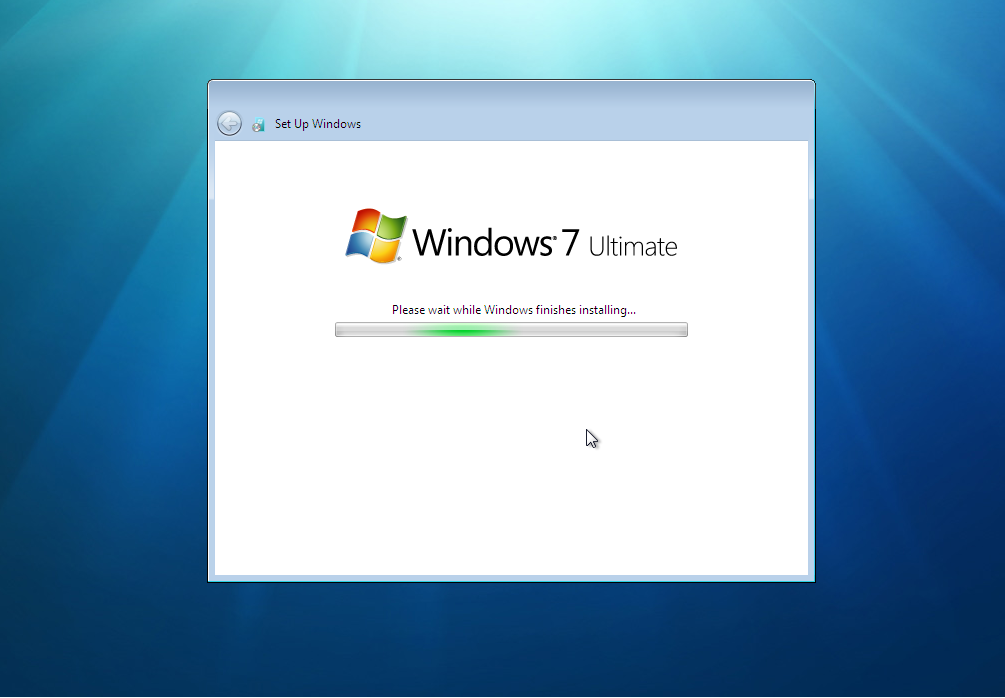Click the trademark symbol after the Windows wordmark
Screen dimensions: 1005x698
pos(553,236)
